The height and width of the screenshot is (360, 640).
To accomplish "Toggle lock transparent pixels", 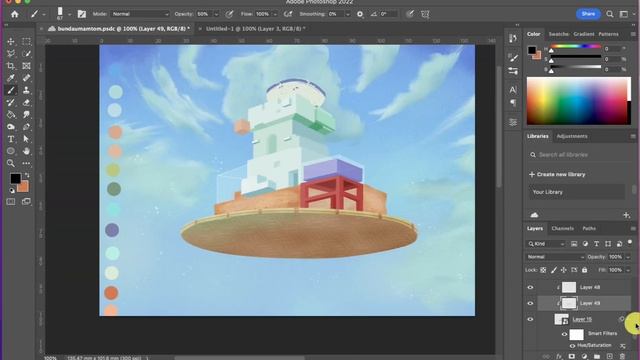I will tap(543, 270).
